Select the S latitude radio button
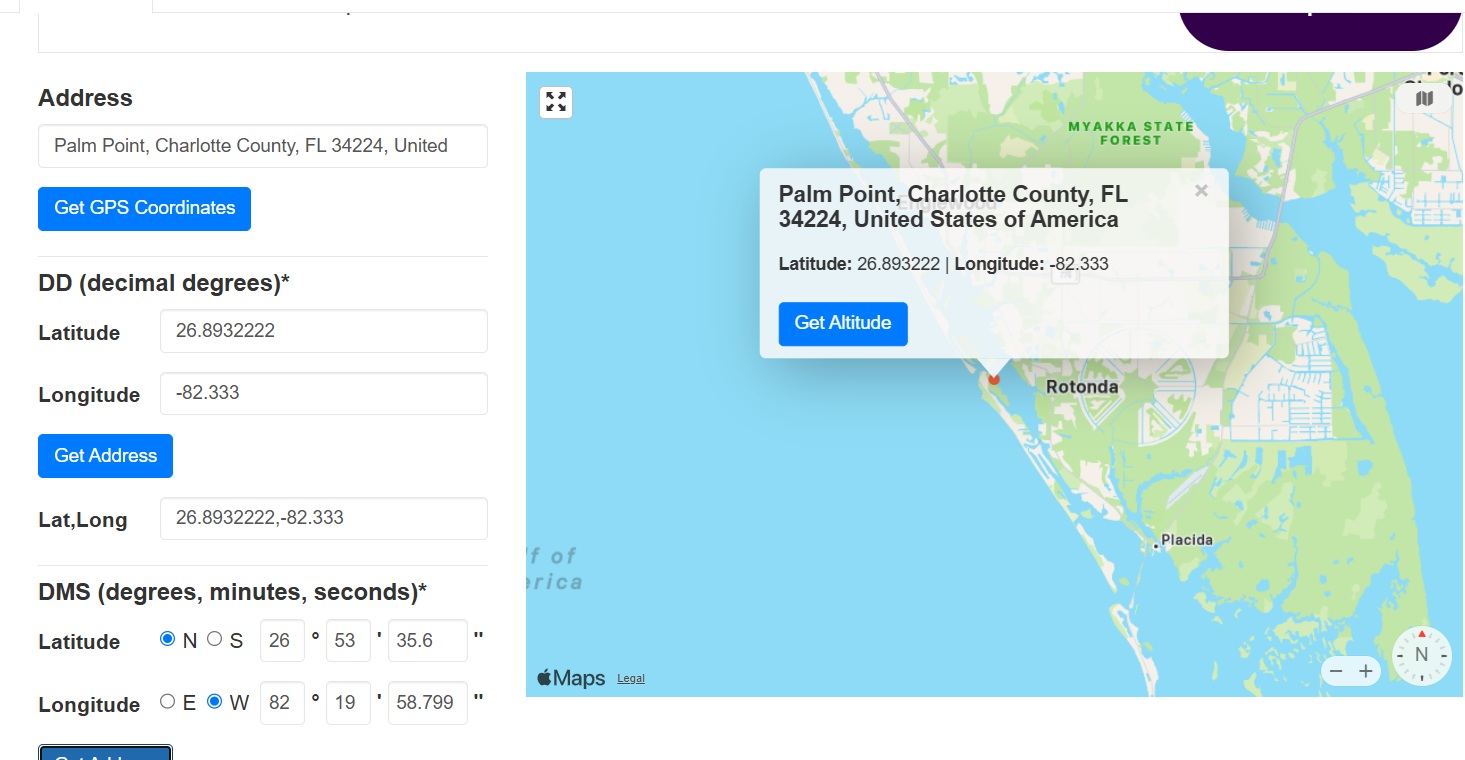 click(214, 639)
